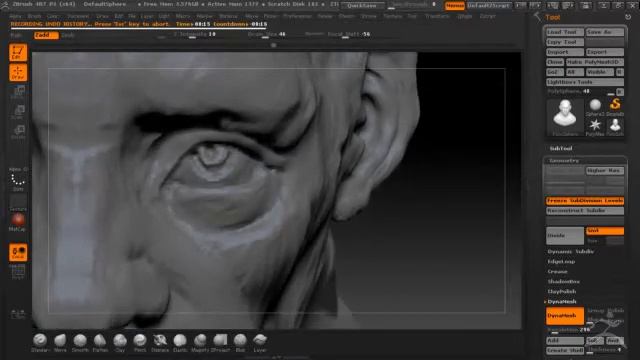The image size is (640, 360).
Task: Toggle the Smt option beside Divide
Action: [x=604, y=231]
